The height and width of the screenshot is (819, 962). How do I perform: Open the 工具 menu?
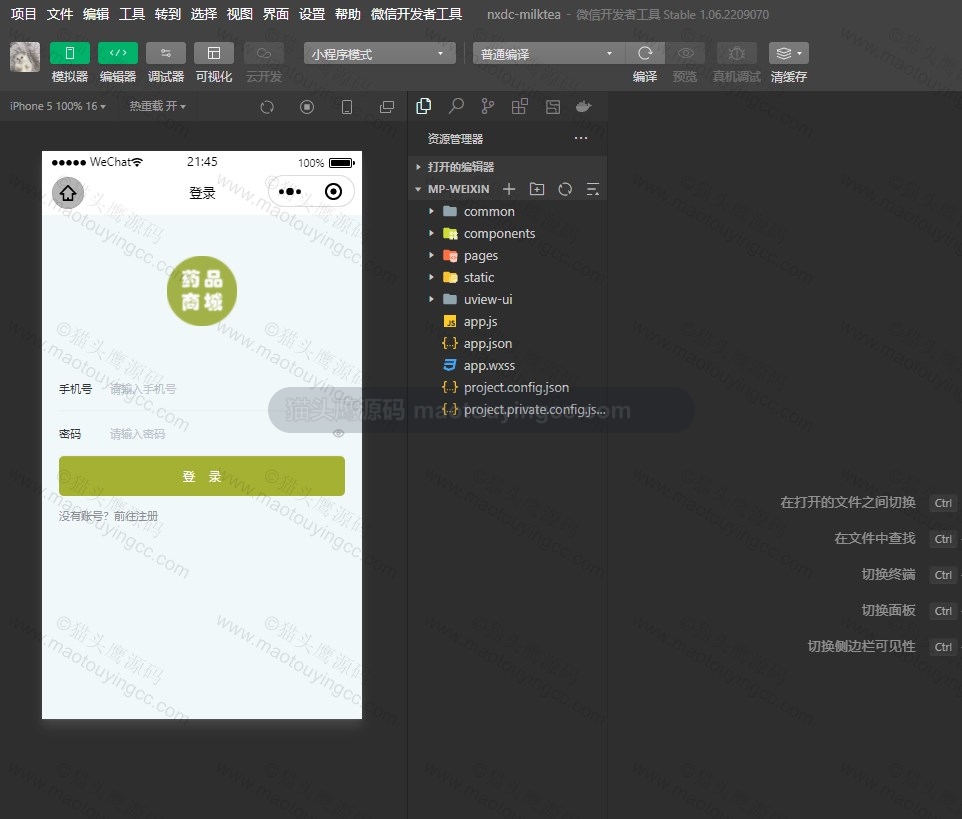(132, 14)
